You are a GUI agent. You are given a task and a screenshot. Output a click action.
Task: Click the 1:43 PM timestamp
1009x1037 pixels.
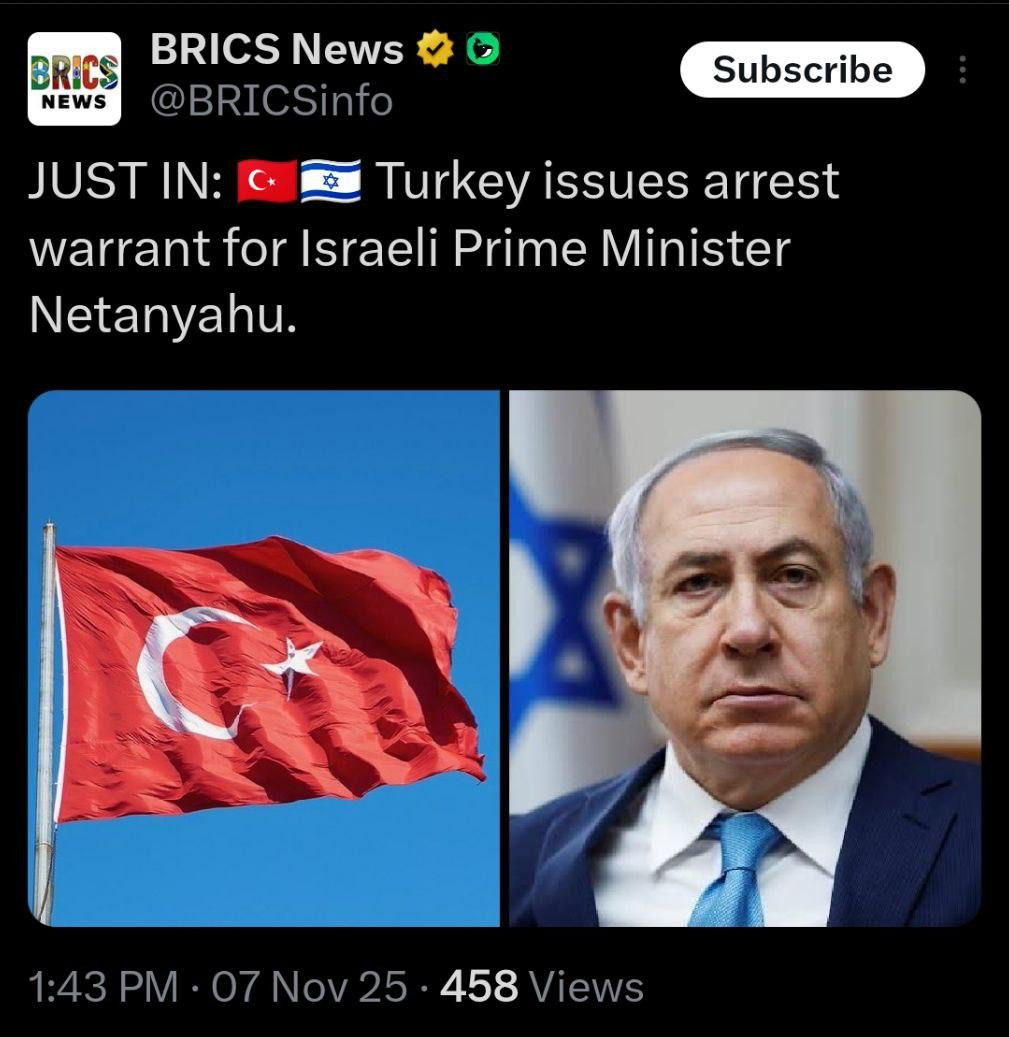[104, 987]
